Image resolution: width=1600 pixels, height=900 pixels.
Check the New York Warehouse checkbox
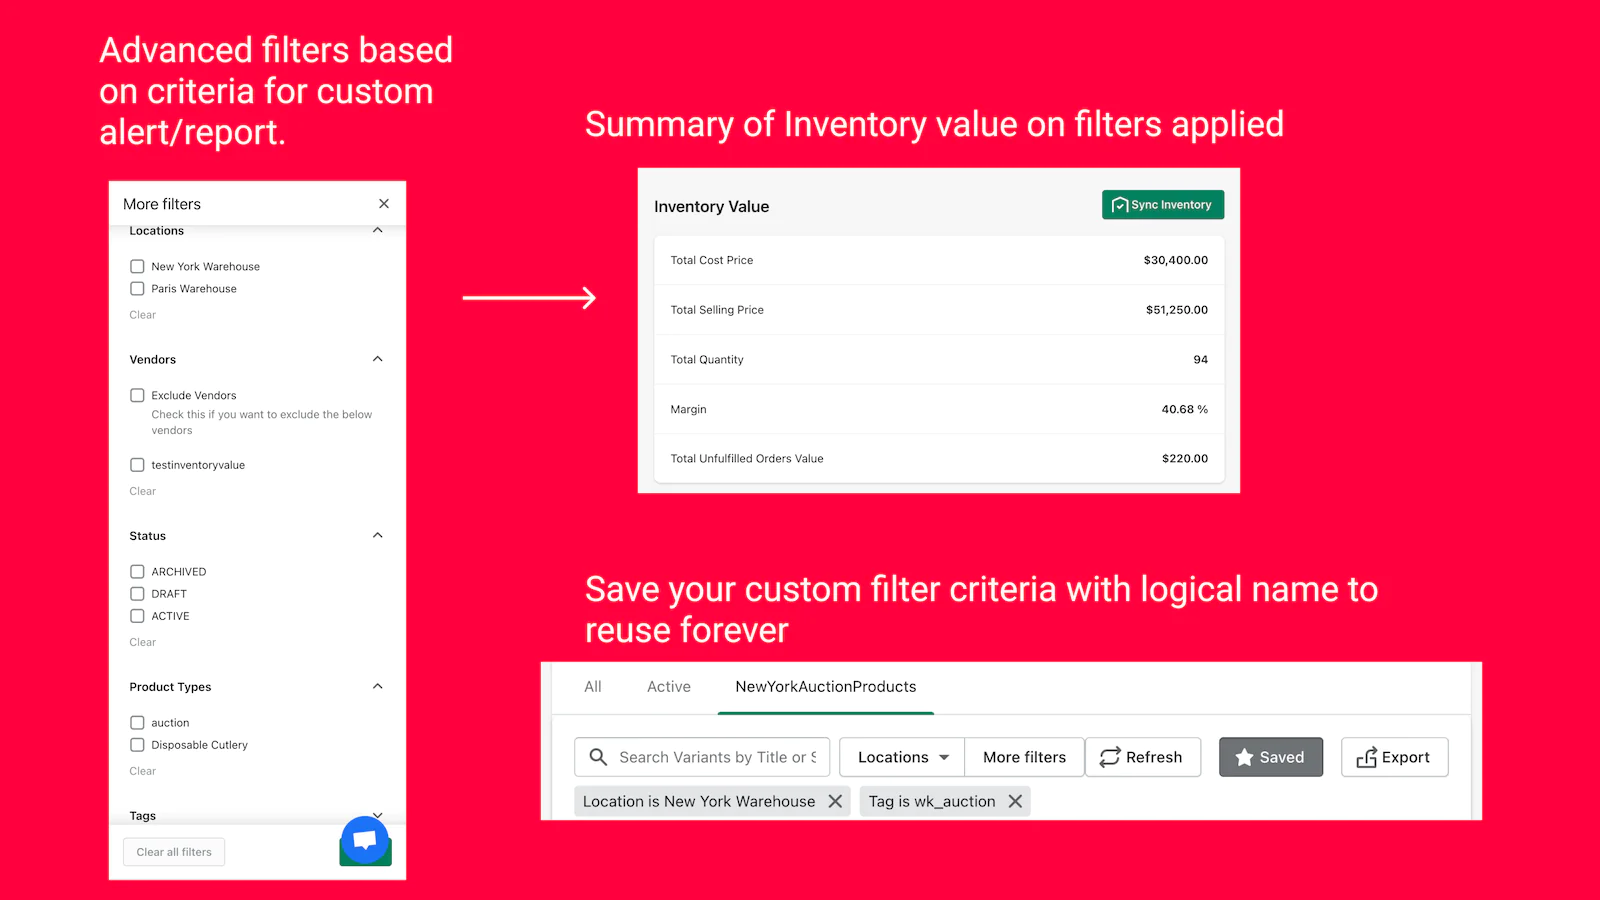point(138,267)
